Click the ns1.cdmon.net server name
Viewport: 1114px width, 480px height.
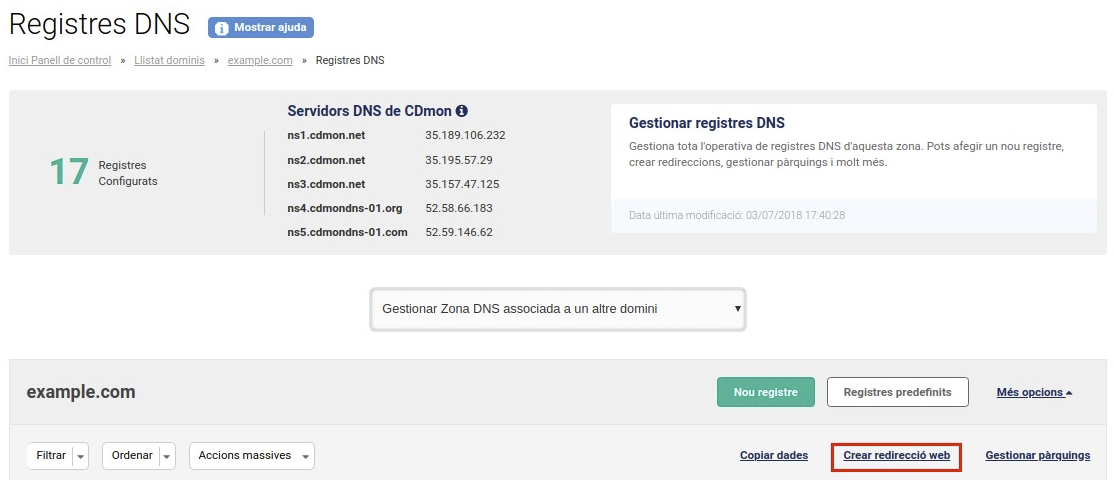pos(326,135)
